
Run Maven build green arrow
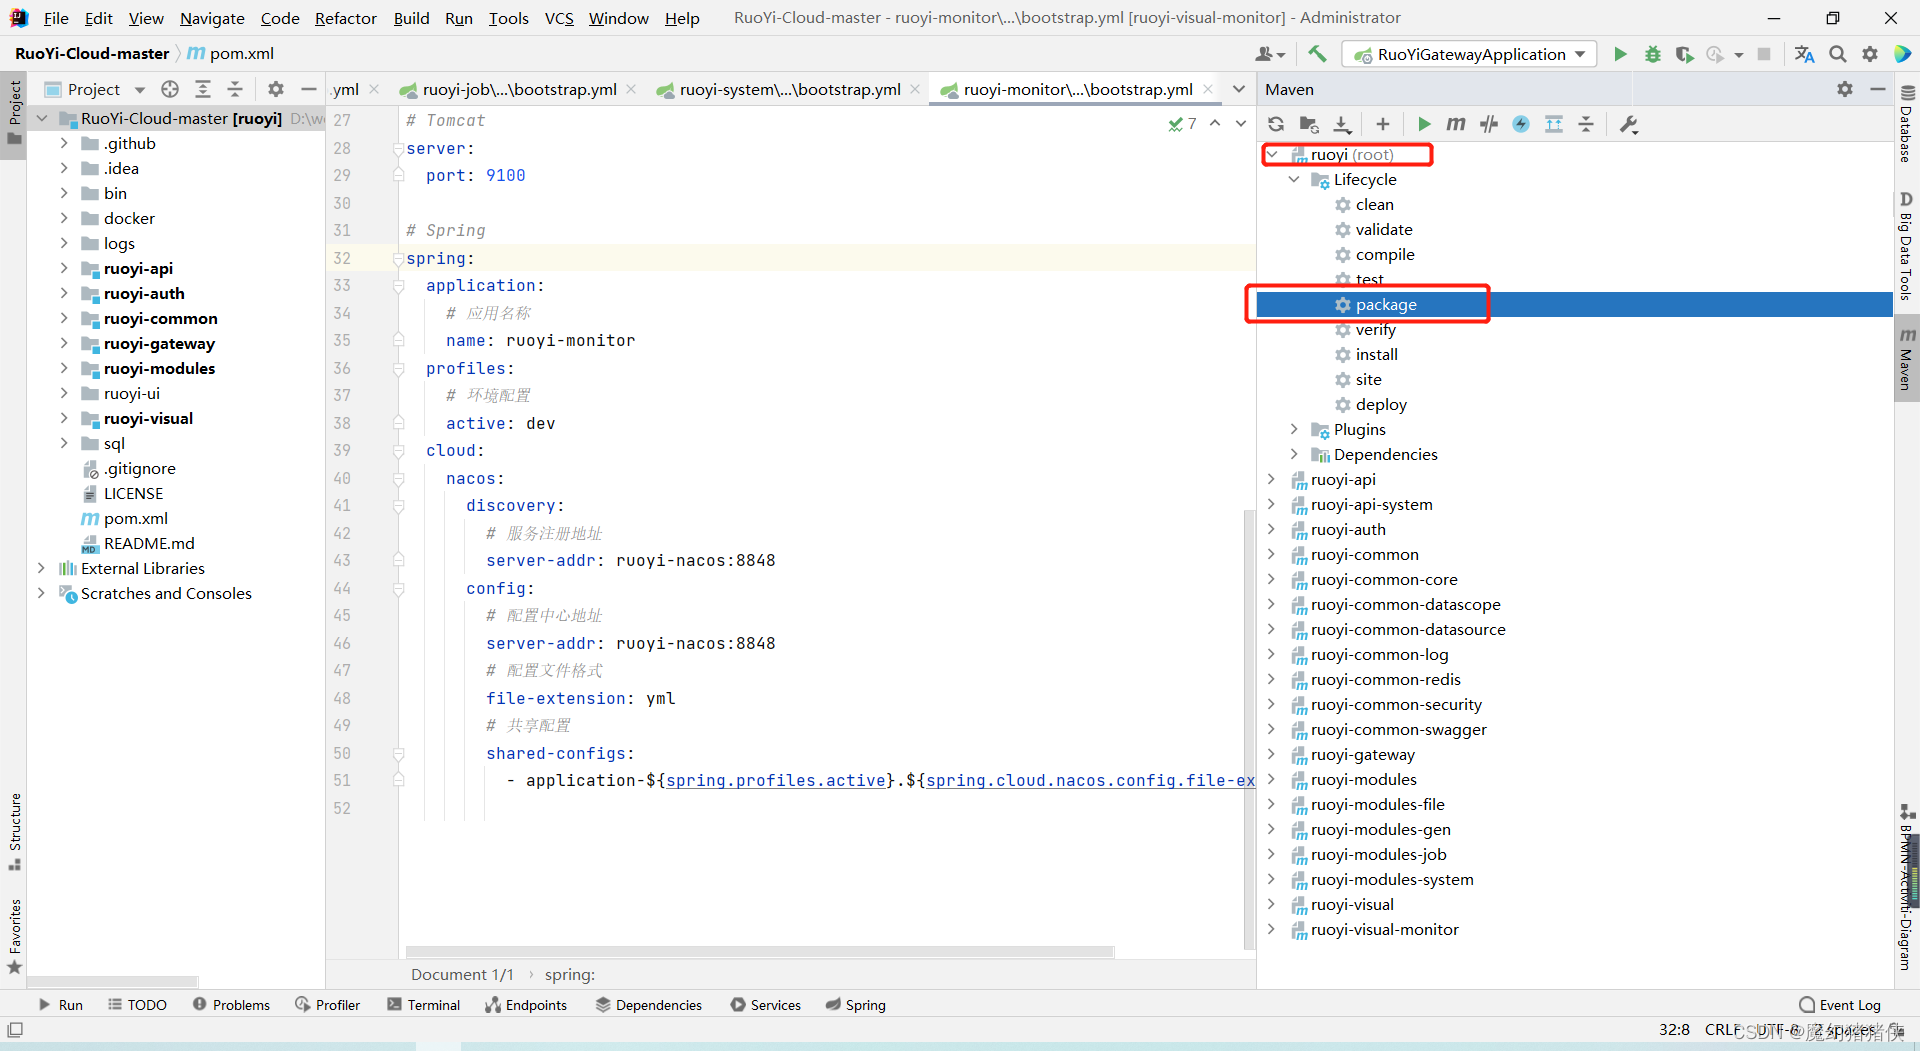point(1424,124)
